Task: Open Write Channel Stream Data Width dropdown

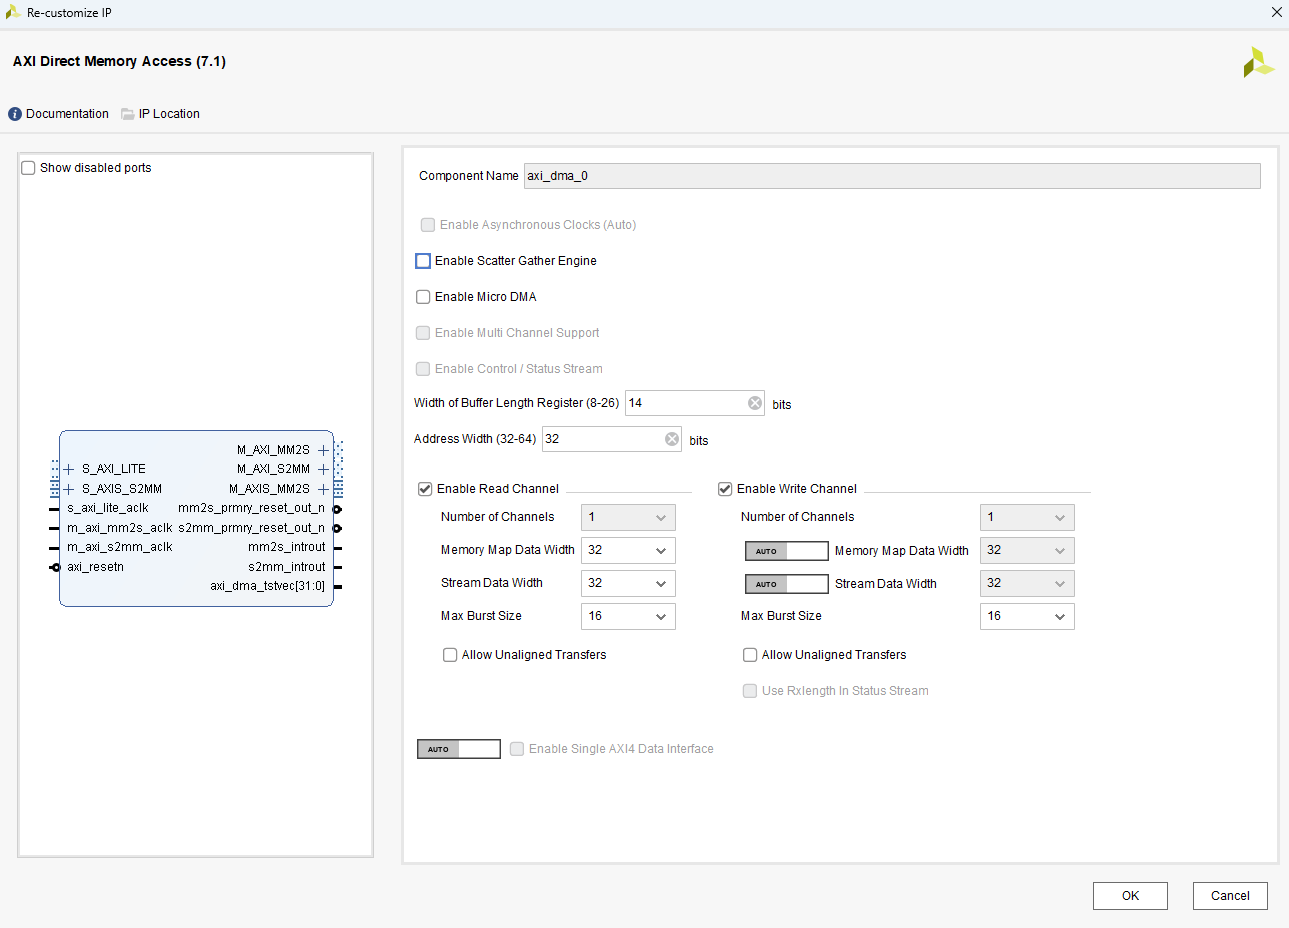Action: click(1027, 583)
